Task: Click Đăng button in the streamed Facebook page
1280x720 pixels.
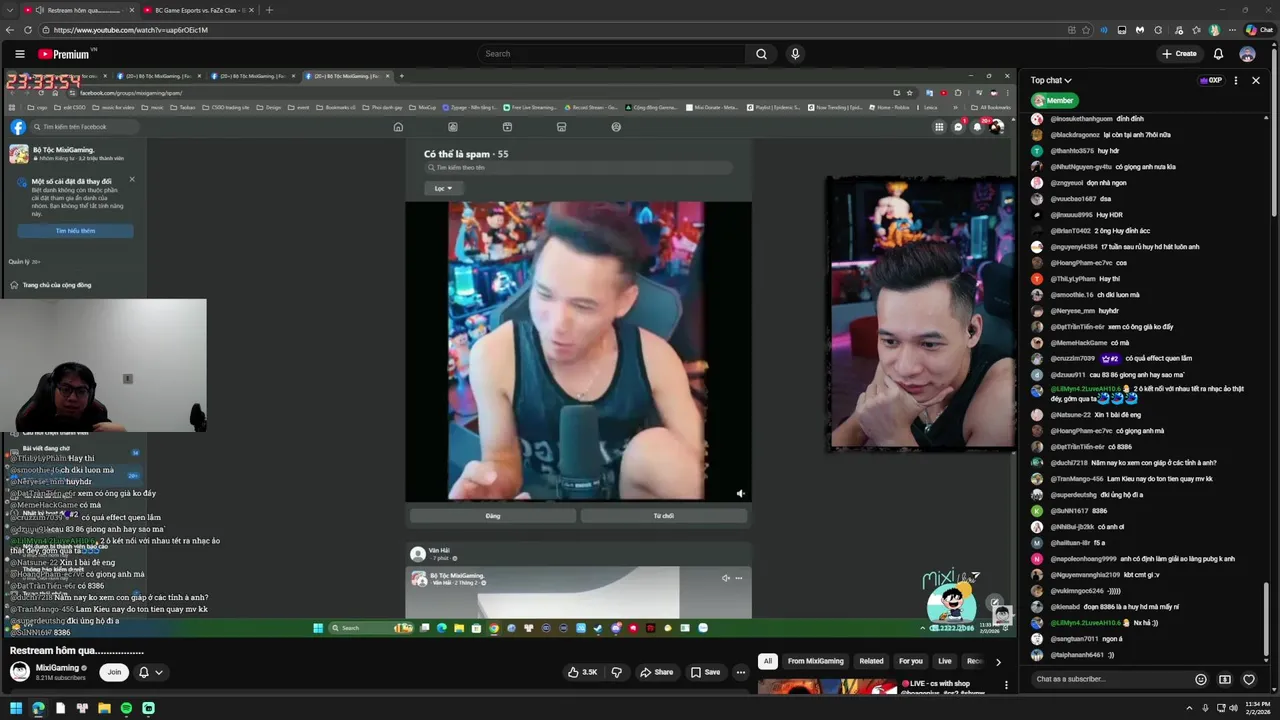Action: click(493, 516)
